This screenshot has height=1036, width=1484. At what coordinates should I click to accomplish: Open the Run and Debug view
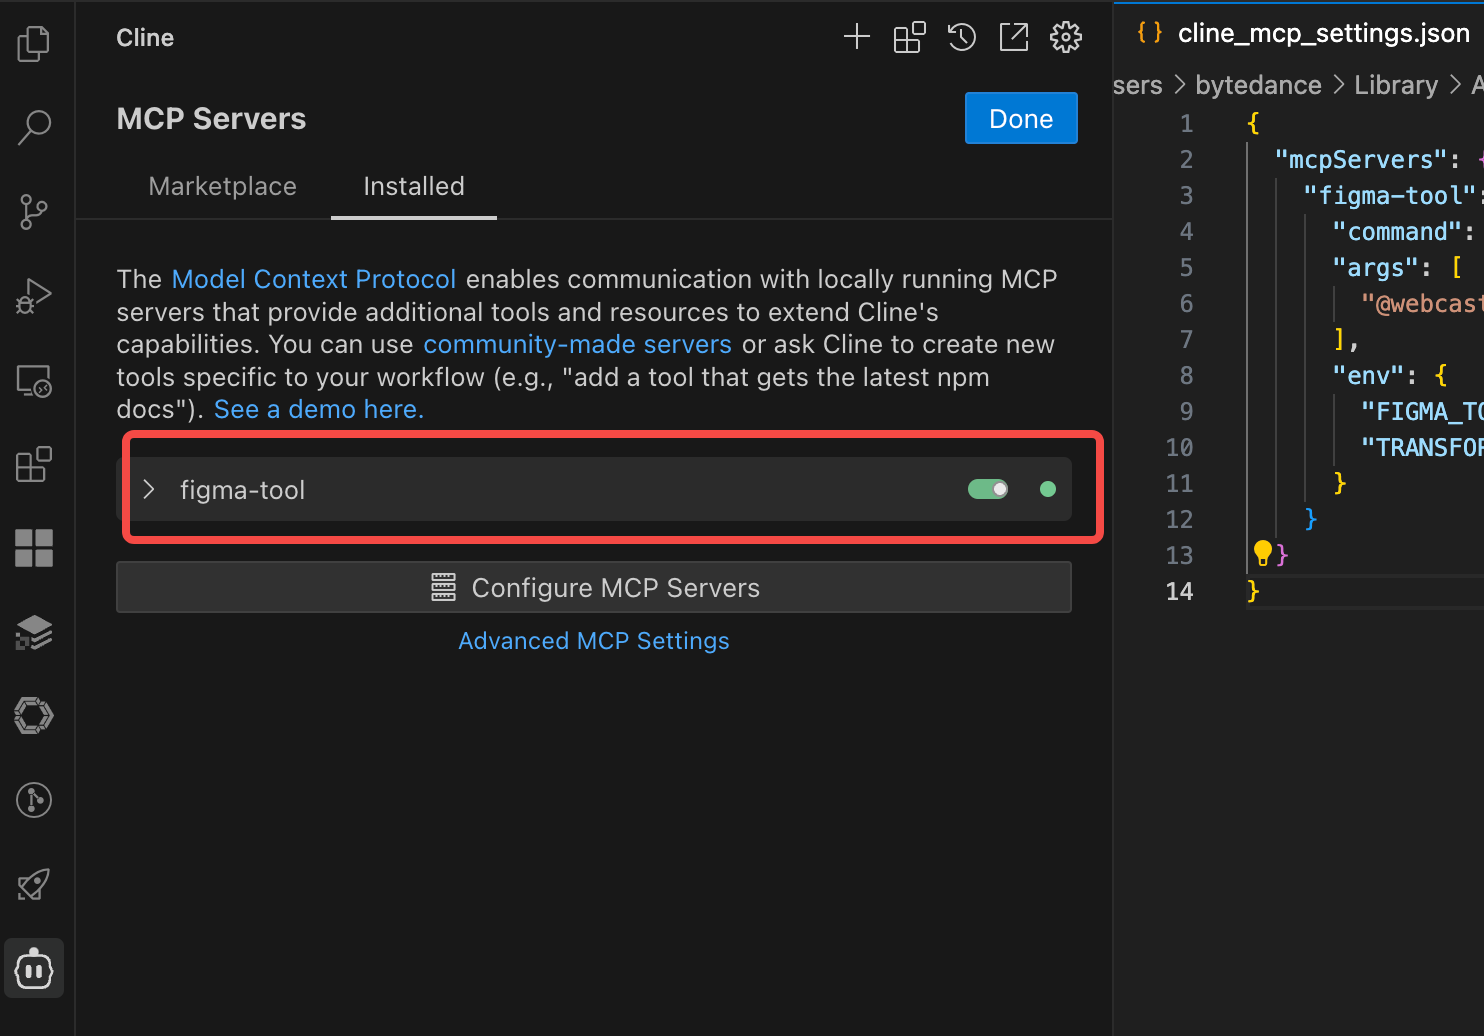tap(34, 296)
